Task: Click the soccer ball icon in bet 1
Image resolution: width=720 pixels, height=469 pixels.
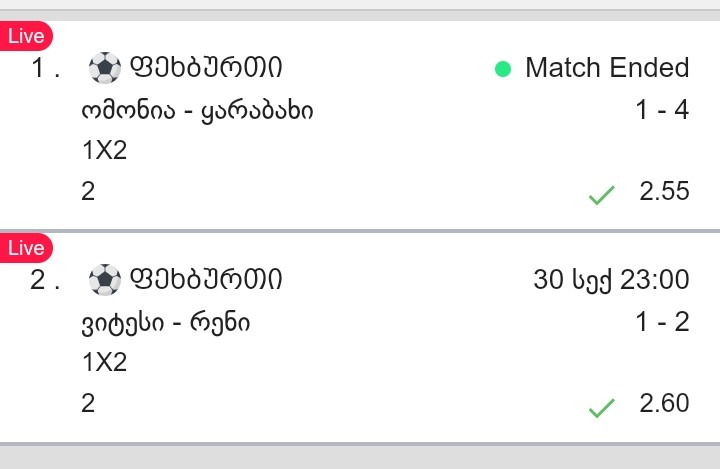Action: [x=103, y=68]
